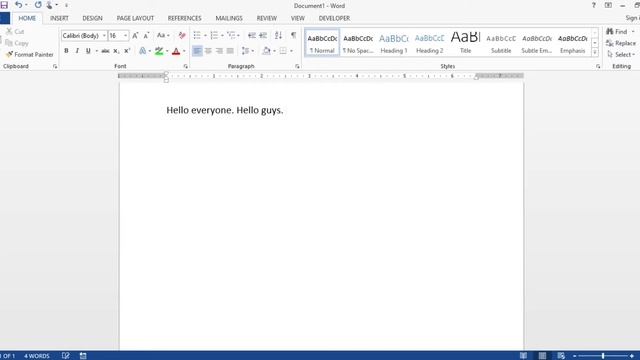
Task: Open Ribbon Display Options
Action: (608, 5)
